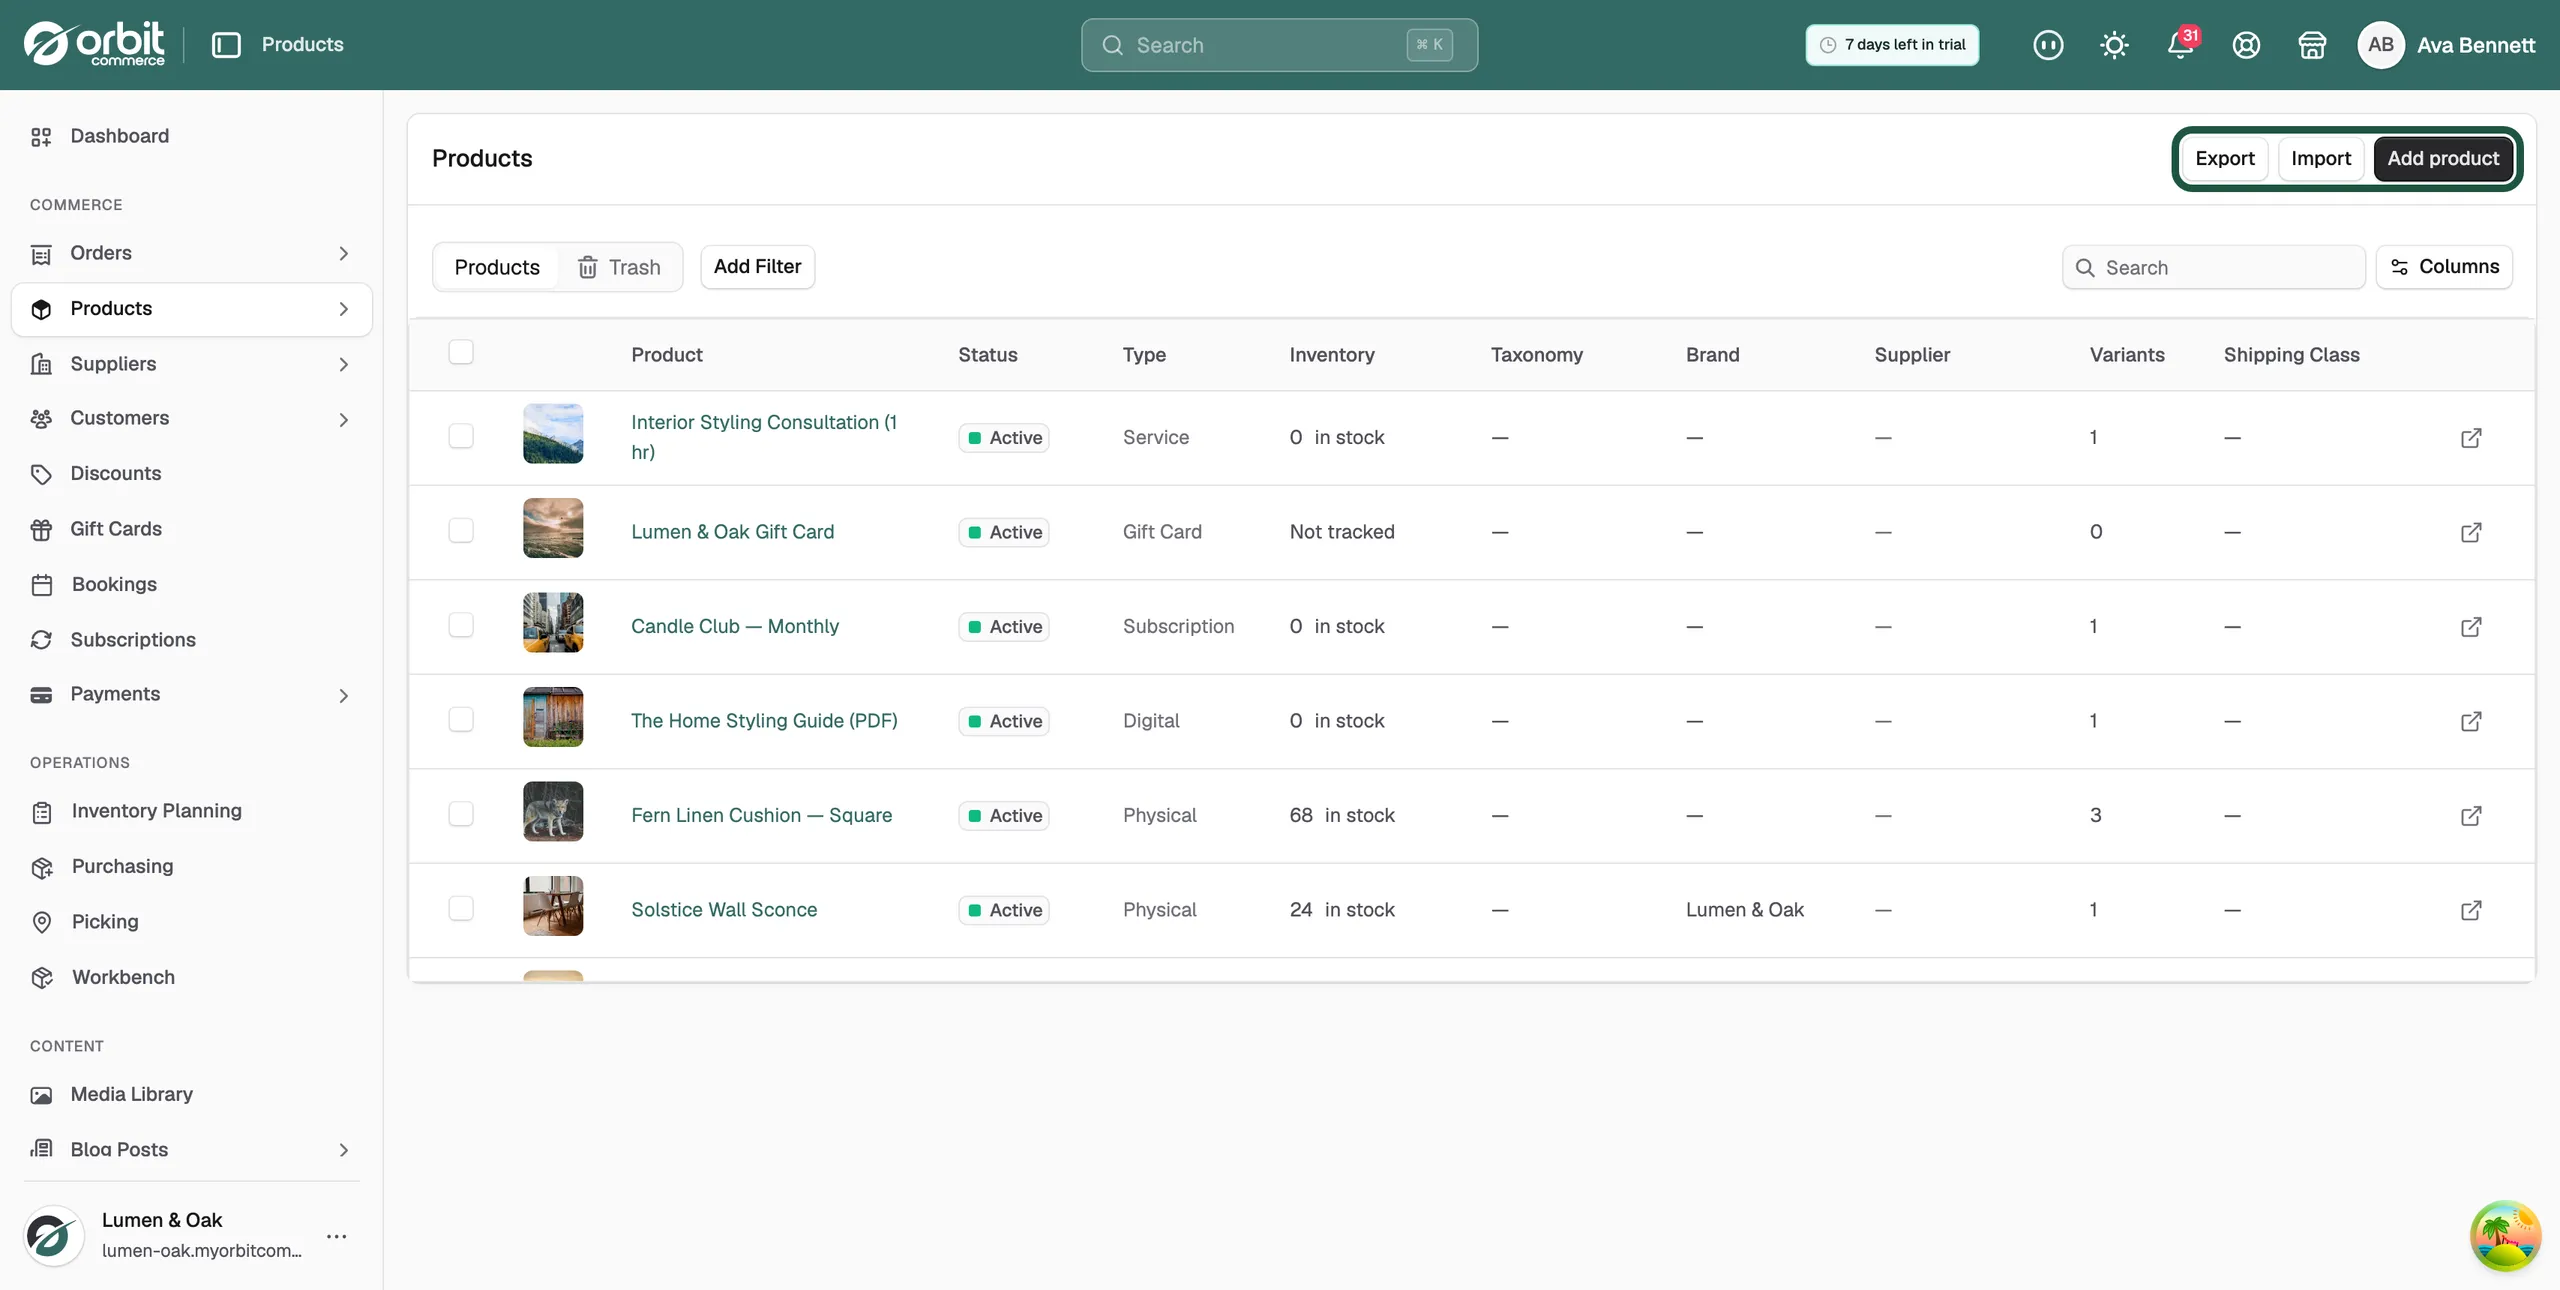
Task: Click the product table Search field
Action: 2214,267
